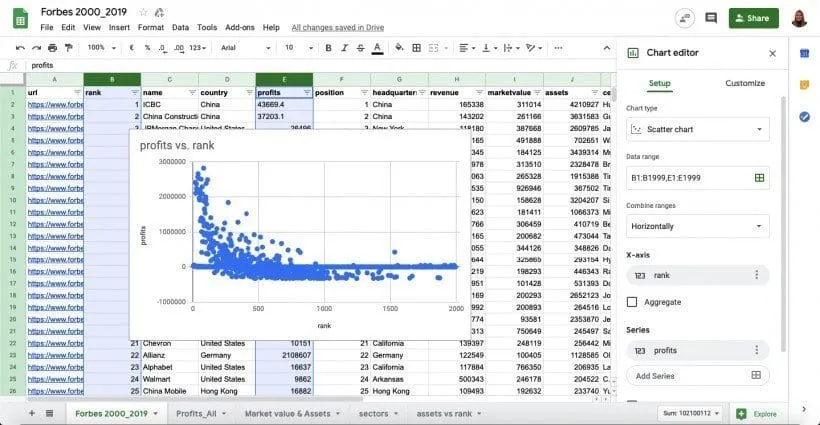Viewport: 820px width, 425px height.
Task: Click All changes saved in Drive link
Action: (x=337, y=27)
